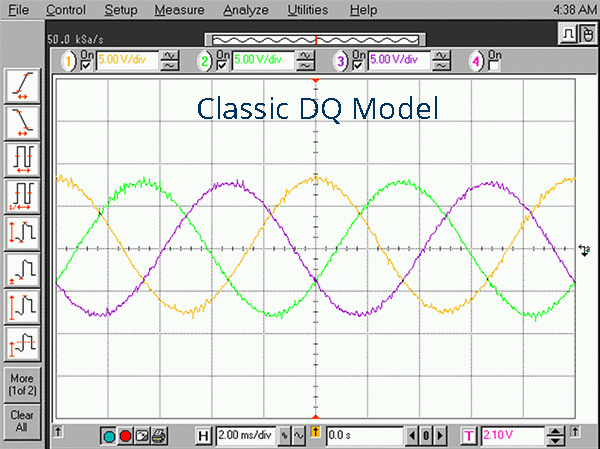Click the graphical interface mode icon top right
The image size is (600, 449).
click(568, 35)
